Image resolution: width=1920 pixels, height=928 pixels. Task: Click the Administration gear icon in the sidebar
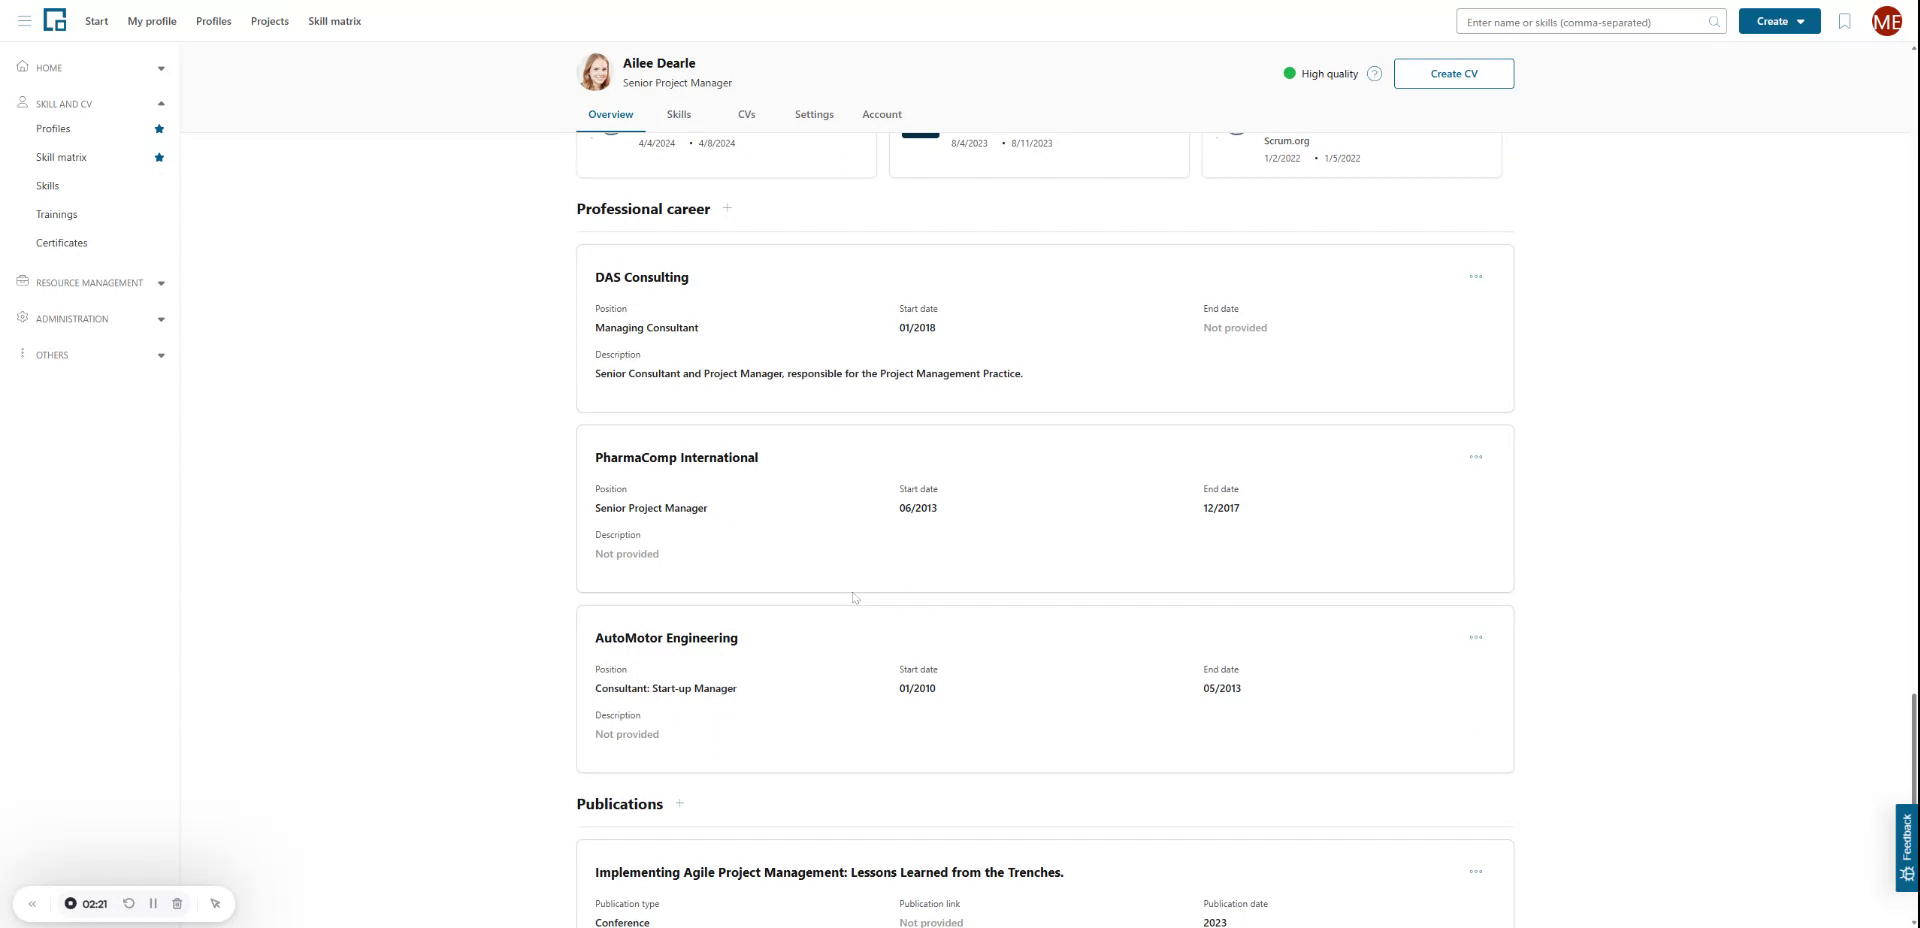(x=22, y=318)
